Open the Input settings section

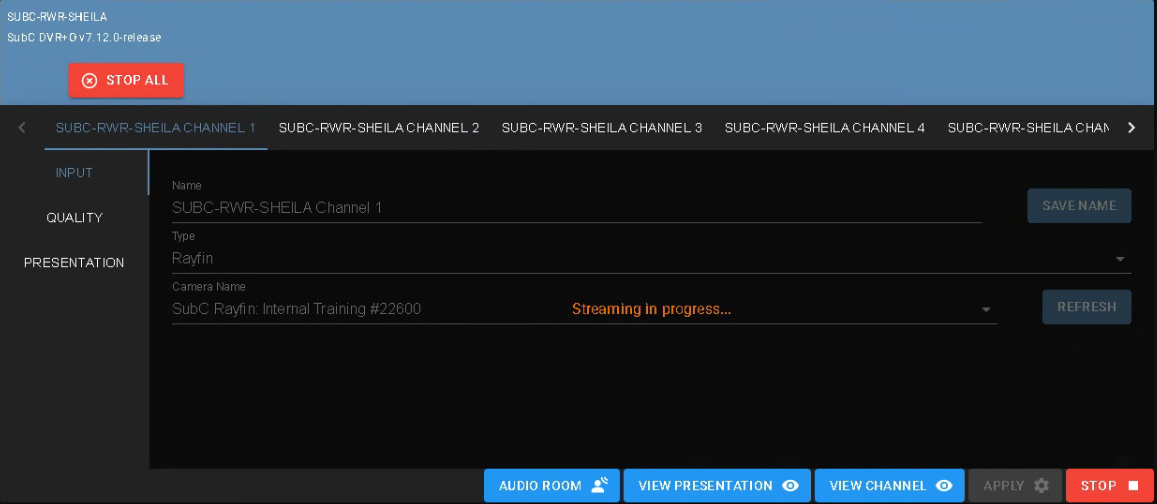(x=74, y=173)
